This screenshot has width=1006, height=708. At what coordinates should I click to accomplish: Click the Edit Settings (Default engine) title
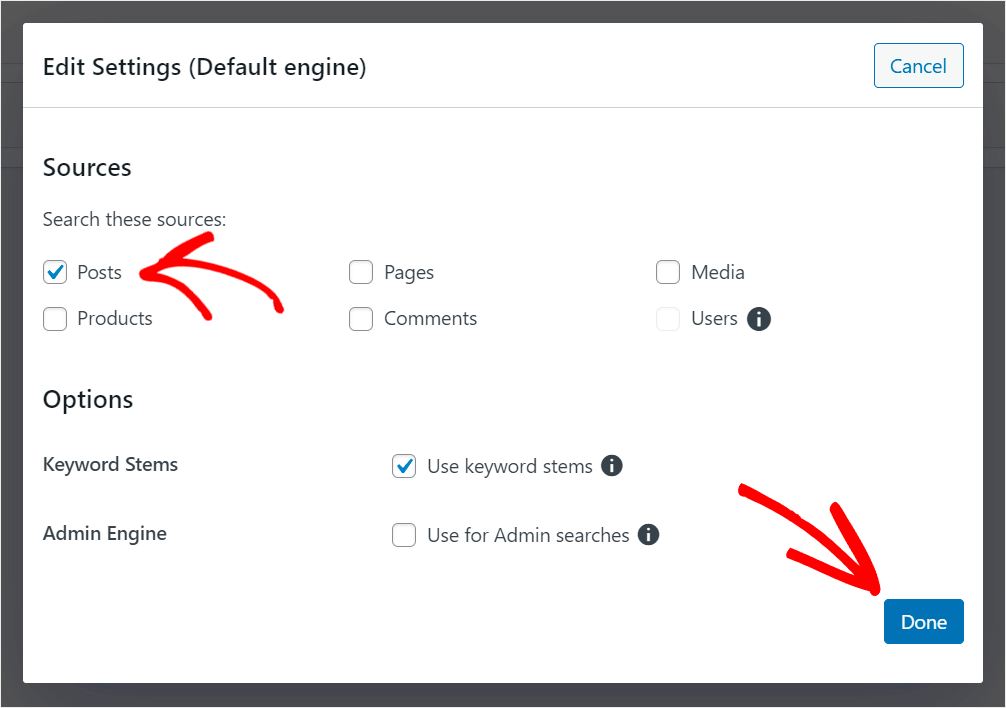pos(204,67)
